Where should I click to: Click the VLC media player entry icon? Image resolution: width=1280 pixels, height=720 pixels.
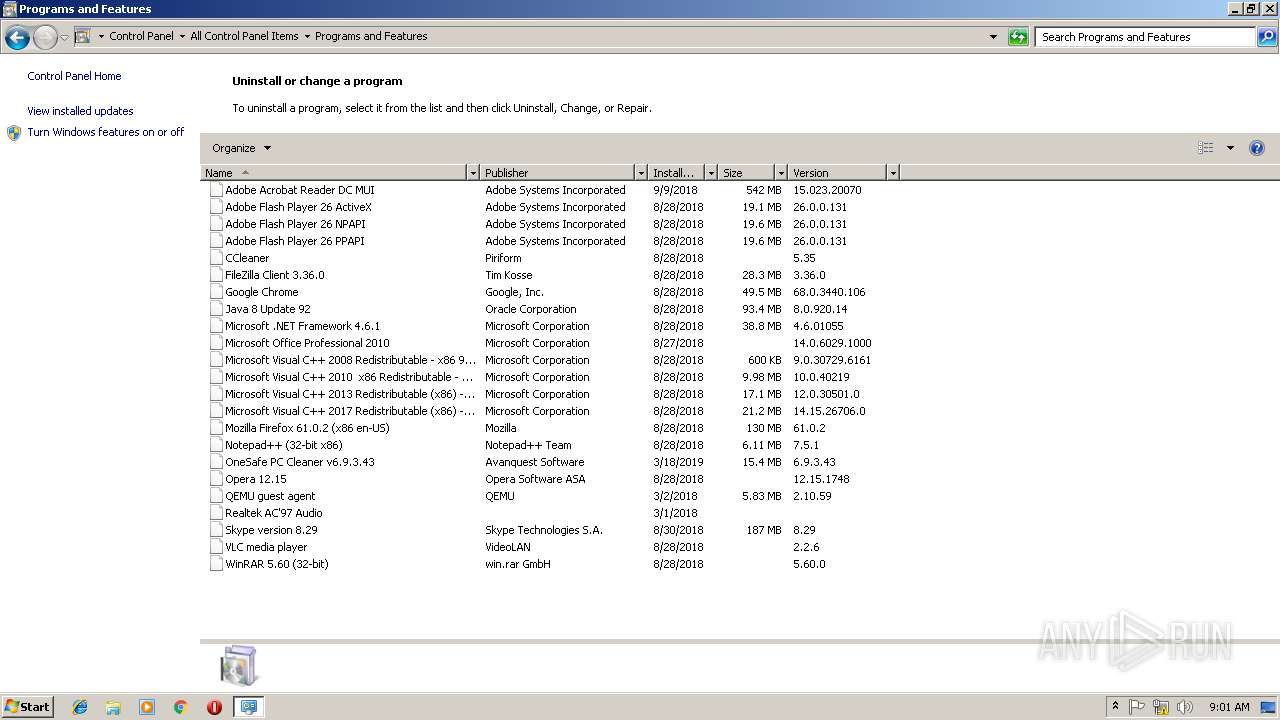pyautogui.click(x=216, y=547)
